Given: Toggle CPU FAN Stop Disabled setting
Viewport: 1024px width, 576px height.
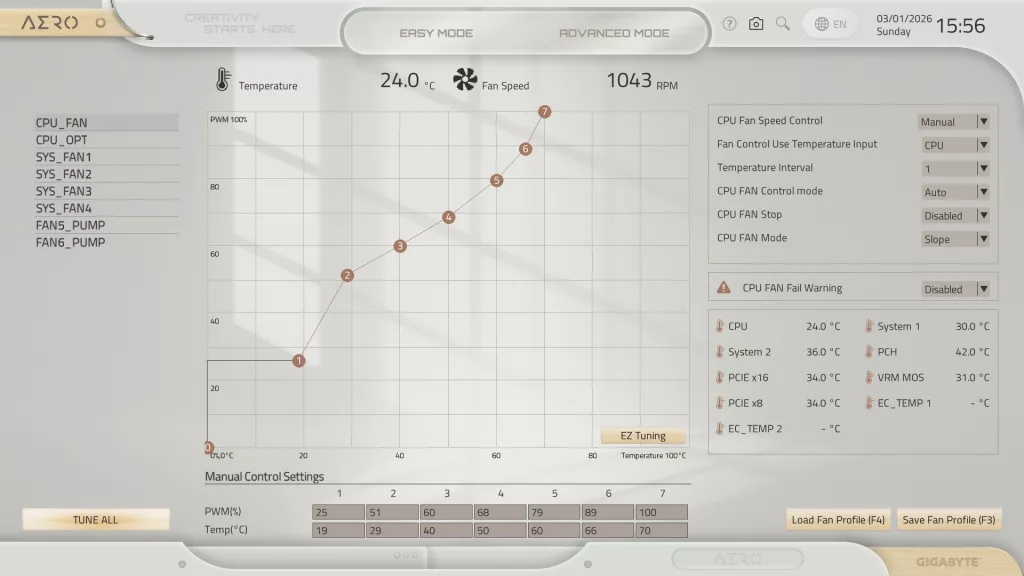Looking at the screenshot, I should [954, 216].
